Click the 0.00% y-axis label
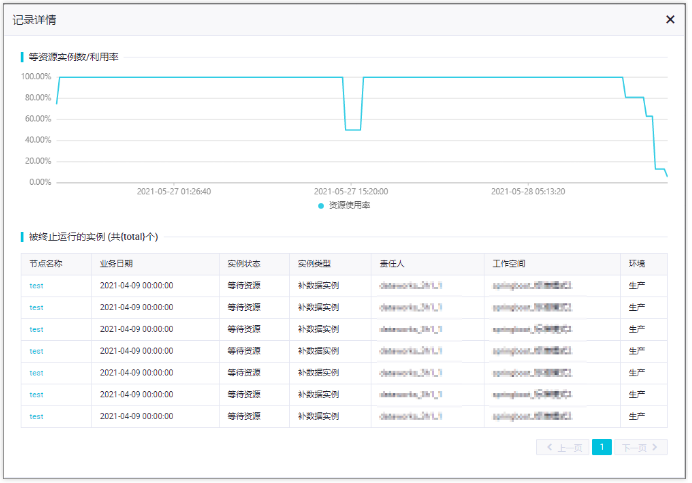Viewport: 692px width, 483px height. coord(40,182)
